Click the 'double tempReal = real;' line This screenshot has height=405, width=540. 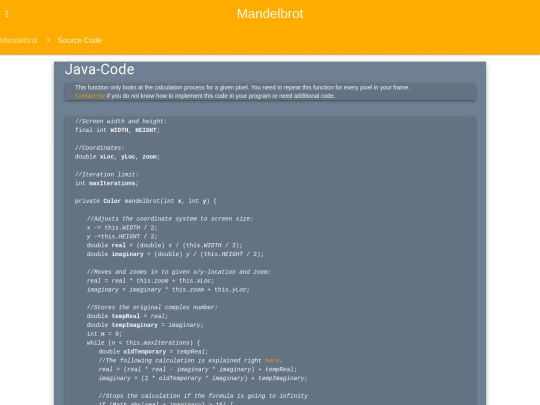127,316
